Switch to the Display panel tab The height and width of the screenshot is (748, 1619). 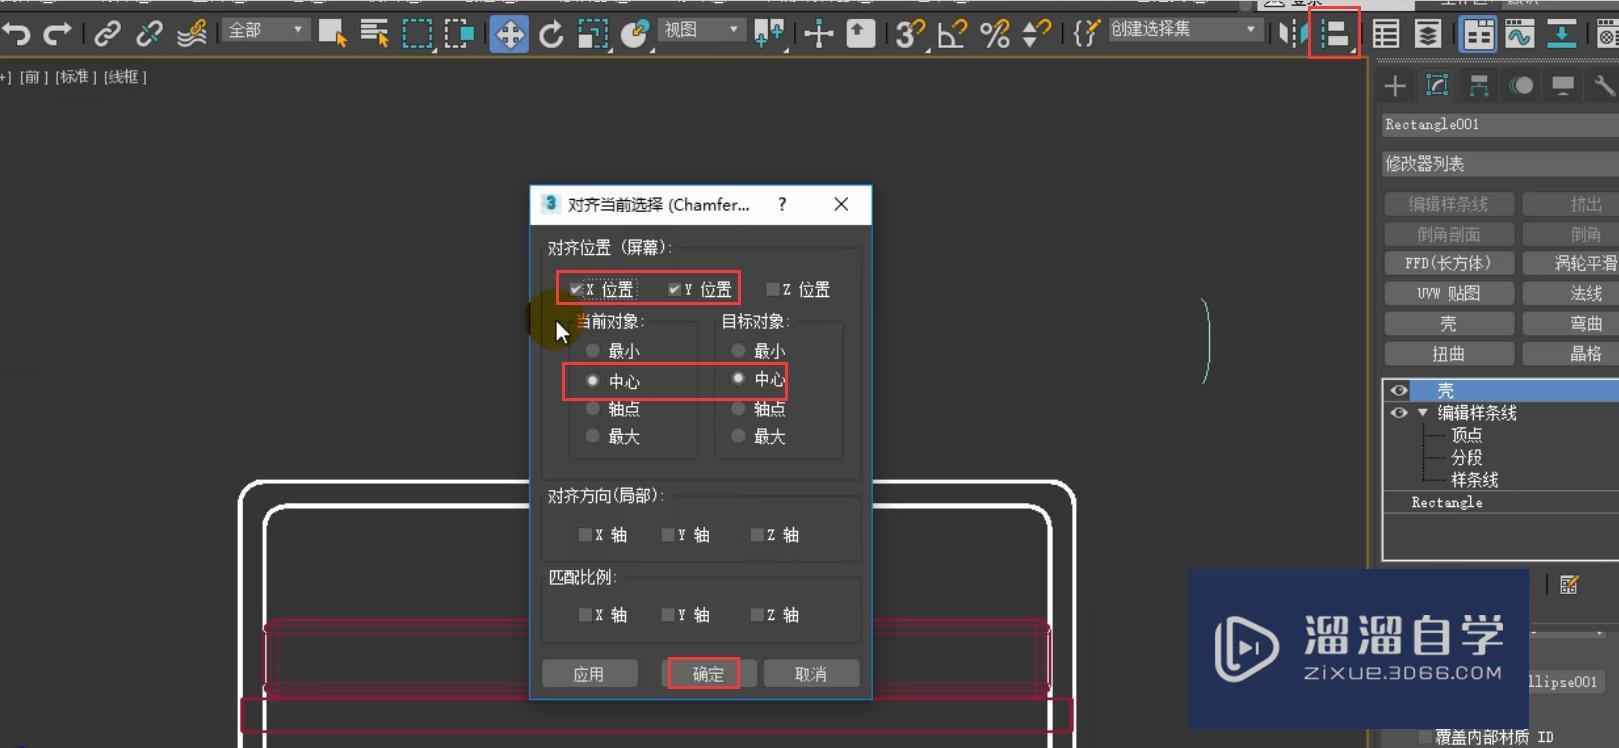[1563, 86]
